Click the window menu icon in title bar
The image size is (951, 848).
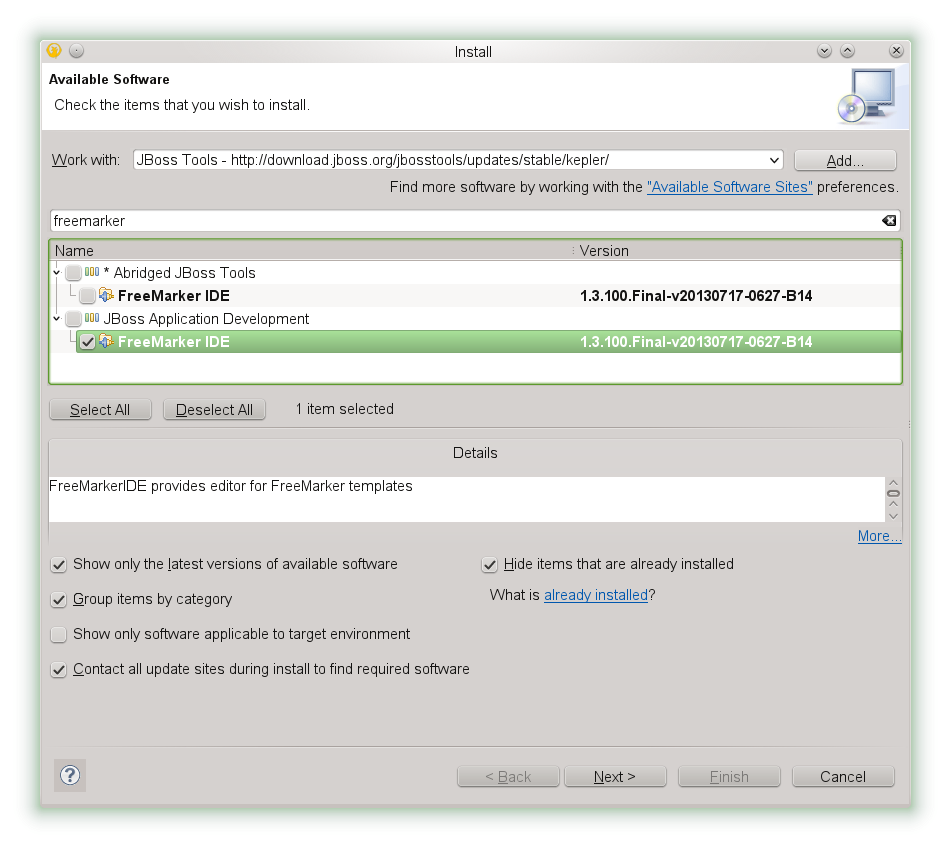54,51
